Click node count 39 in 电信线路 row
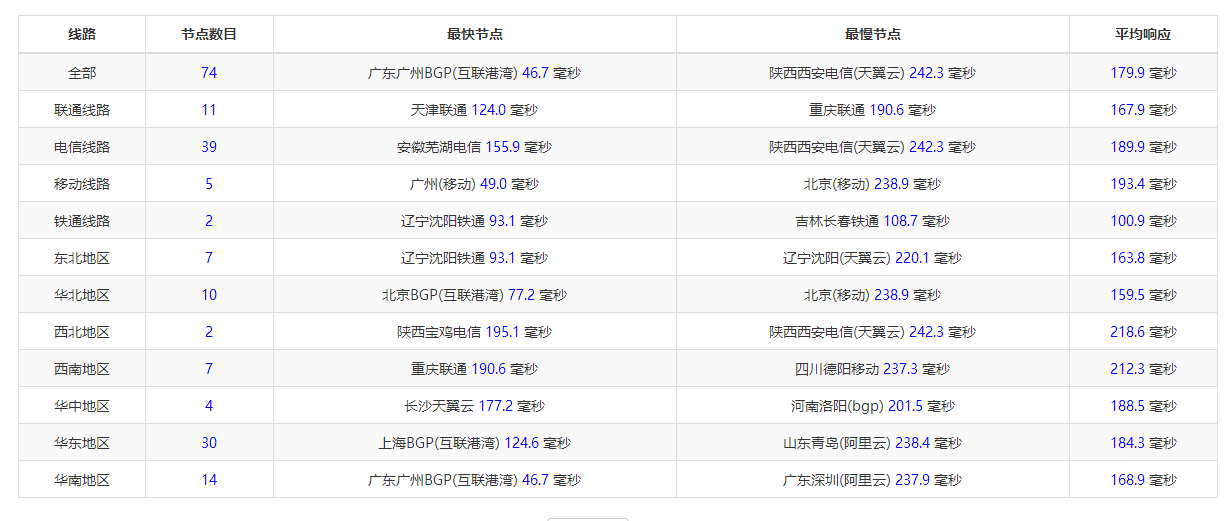The height and width of the screenshot is (521, 1228). click(209, 147)
